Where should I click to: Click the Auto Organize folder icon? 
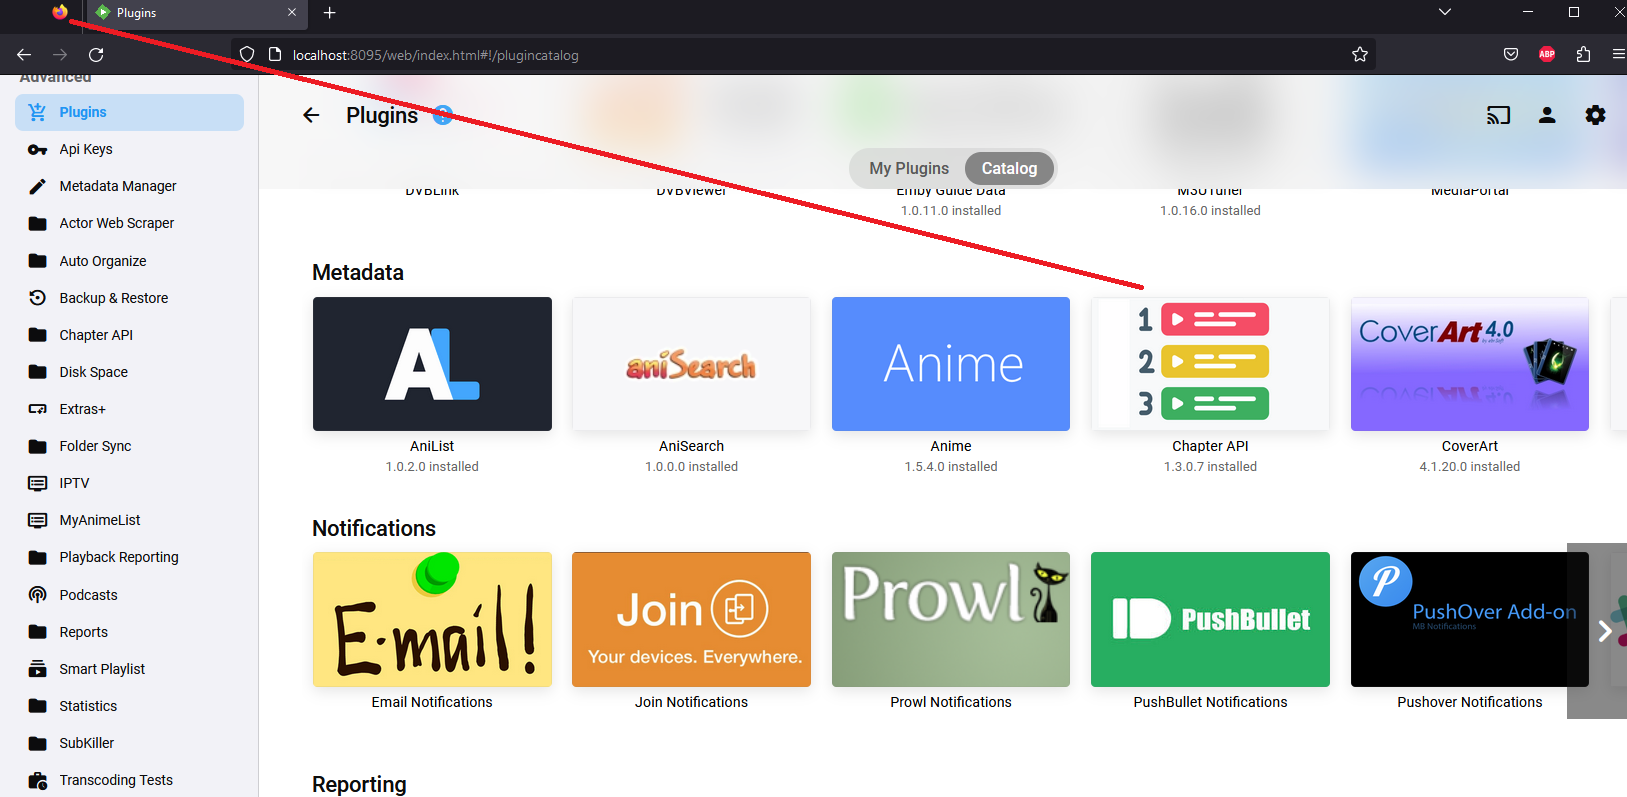38,261
